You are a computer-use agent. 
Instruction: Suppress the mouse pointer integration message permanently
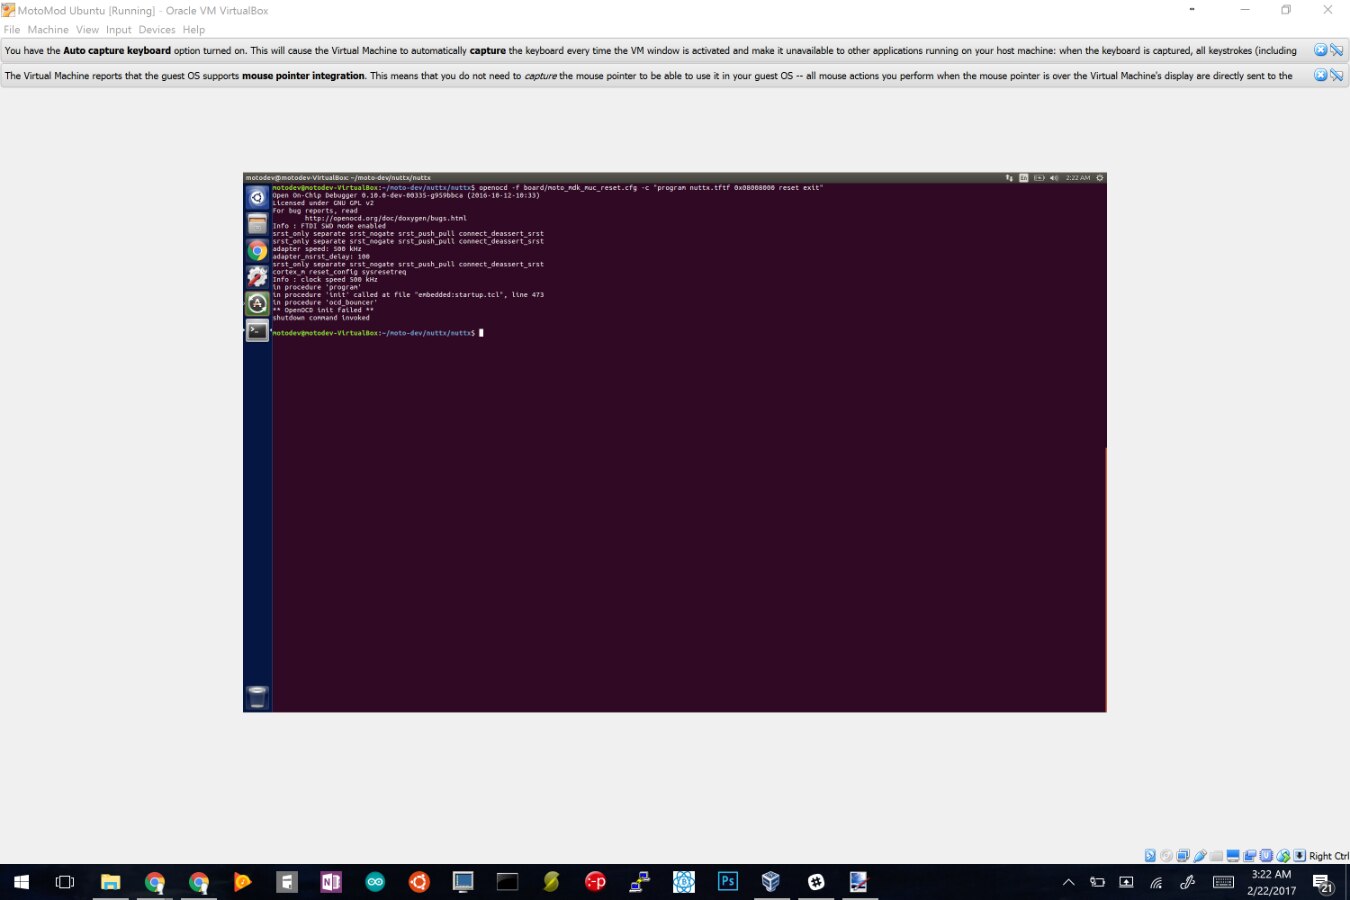point(1336,75)
